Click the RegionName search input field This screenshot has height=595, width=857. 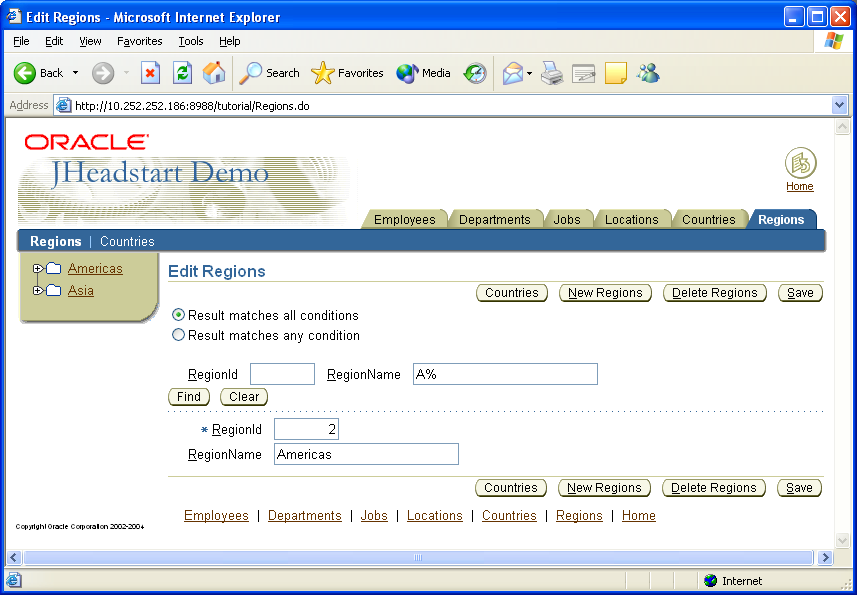point(505,374)
